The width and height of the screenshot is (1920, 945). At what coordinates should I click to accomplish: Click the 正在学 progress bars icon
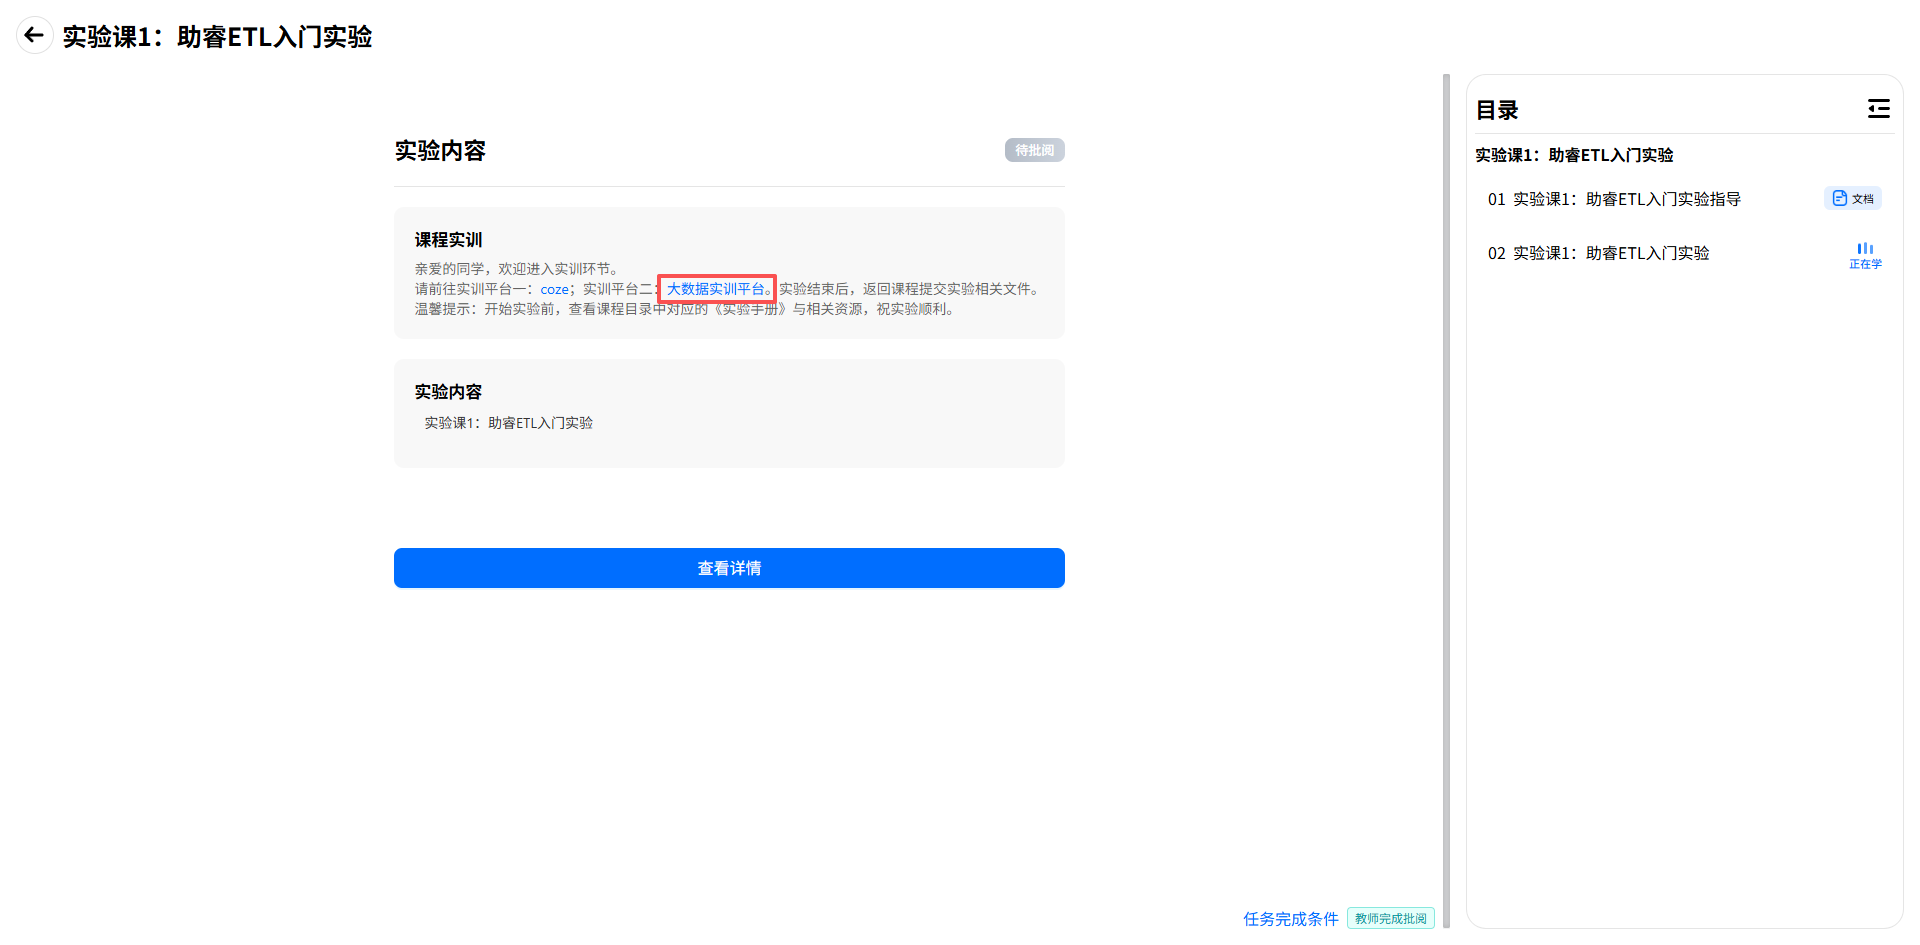pos(1865,256)
